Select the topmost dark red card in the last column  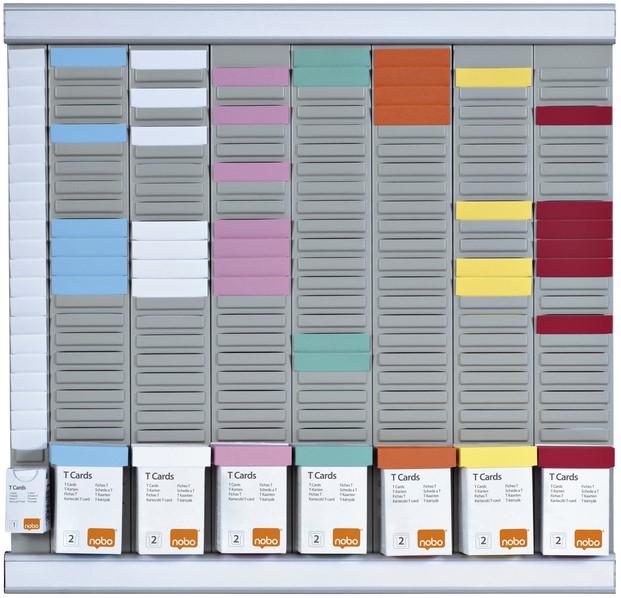(573, 115)
